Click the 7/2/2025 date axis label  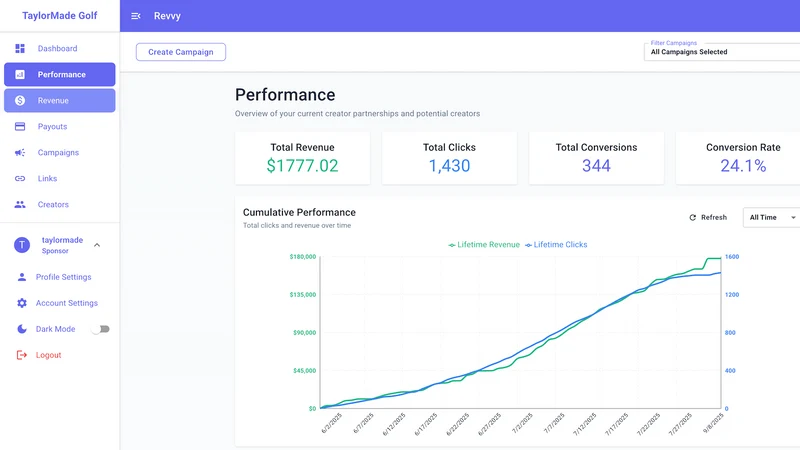point(522,423)
